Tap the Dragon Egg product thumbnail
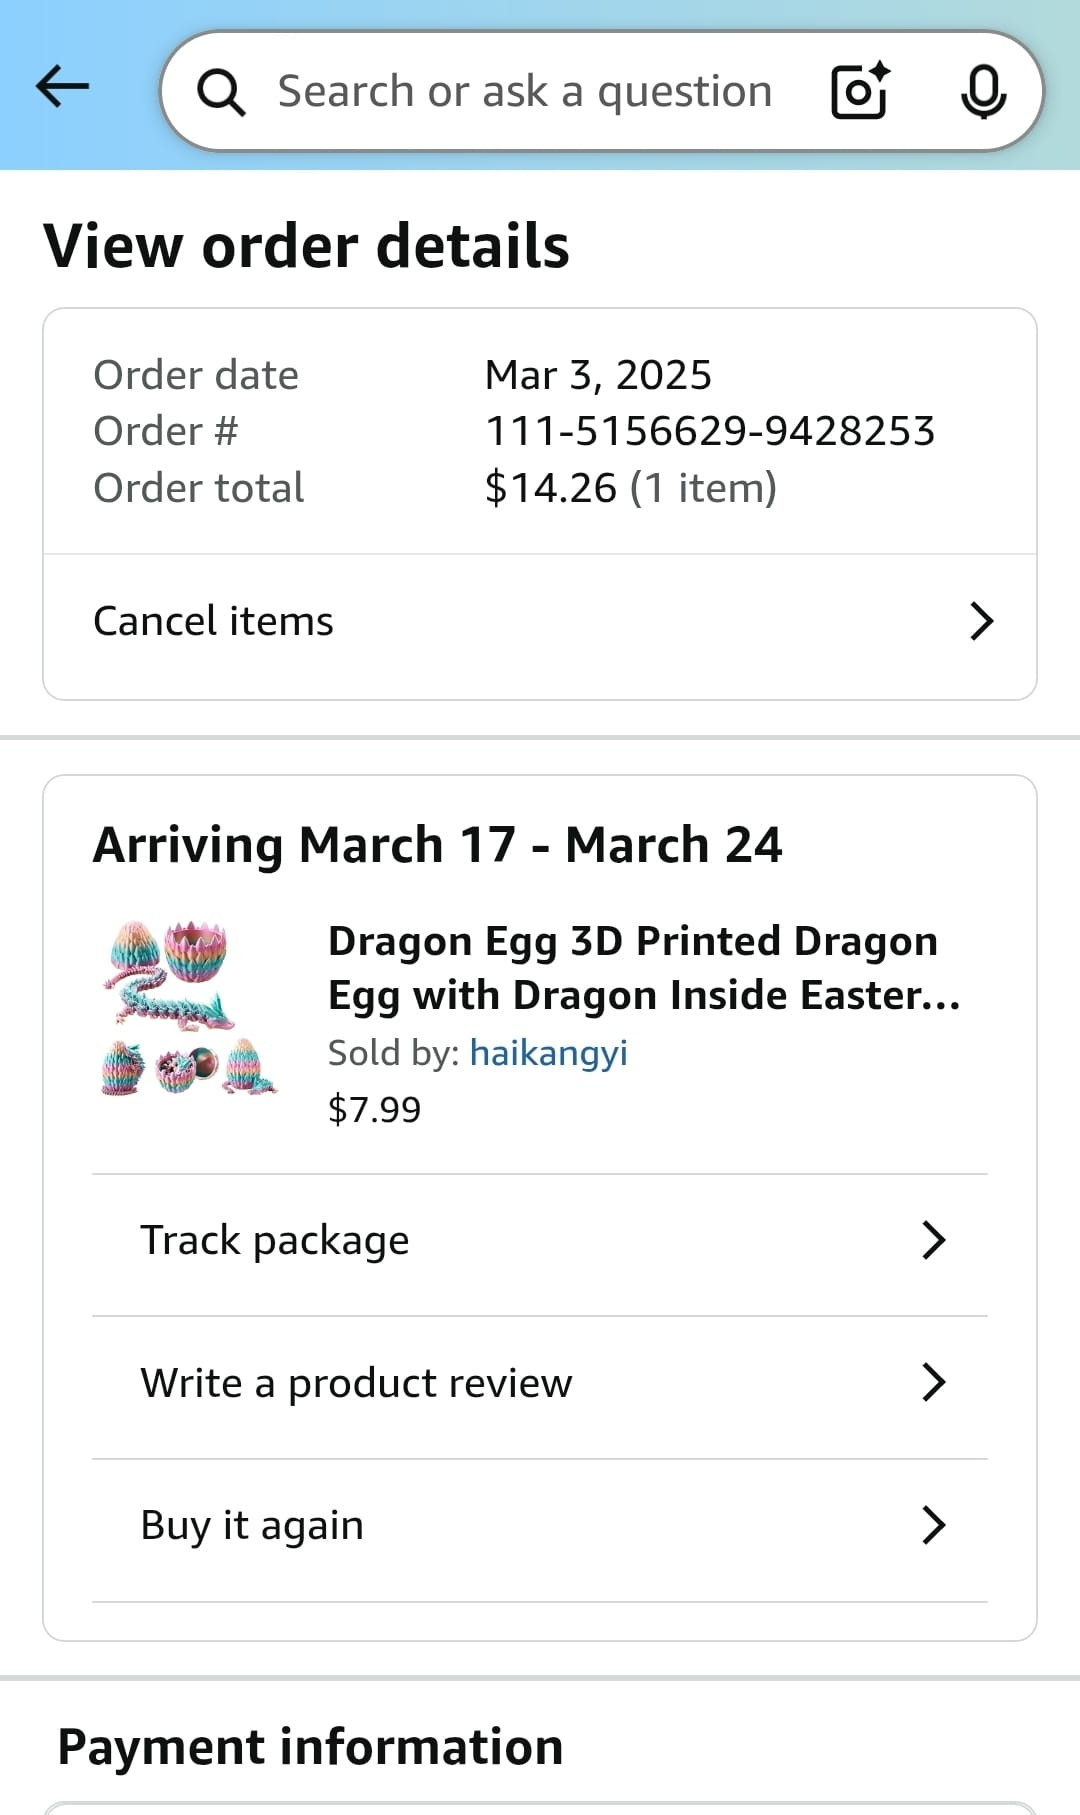1080x1815 pixels. [189, 1008]
